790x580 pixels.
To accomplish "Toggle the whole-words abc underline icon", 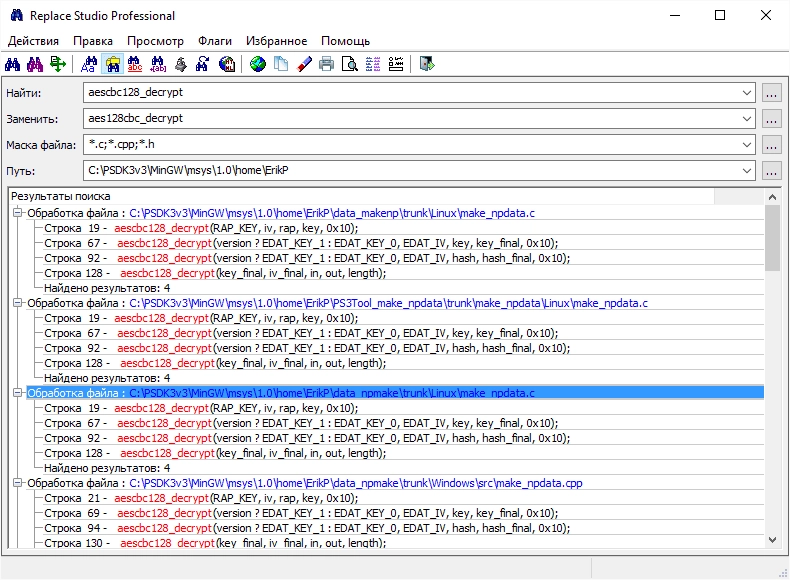I will click(135, 64).
